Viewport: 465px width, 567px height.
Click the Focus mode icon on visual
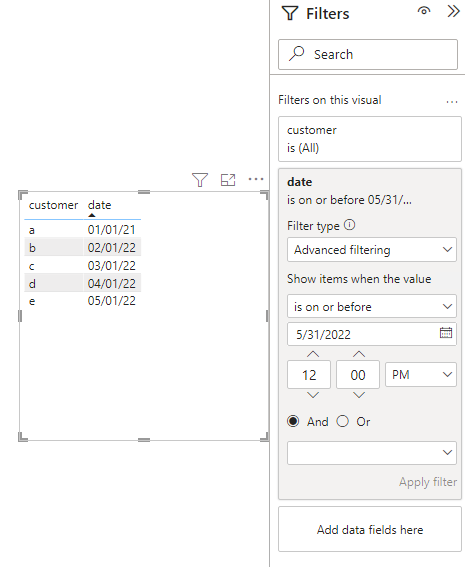click(228, 180)
